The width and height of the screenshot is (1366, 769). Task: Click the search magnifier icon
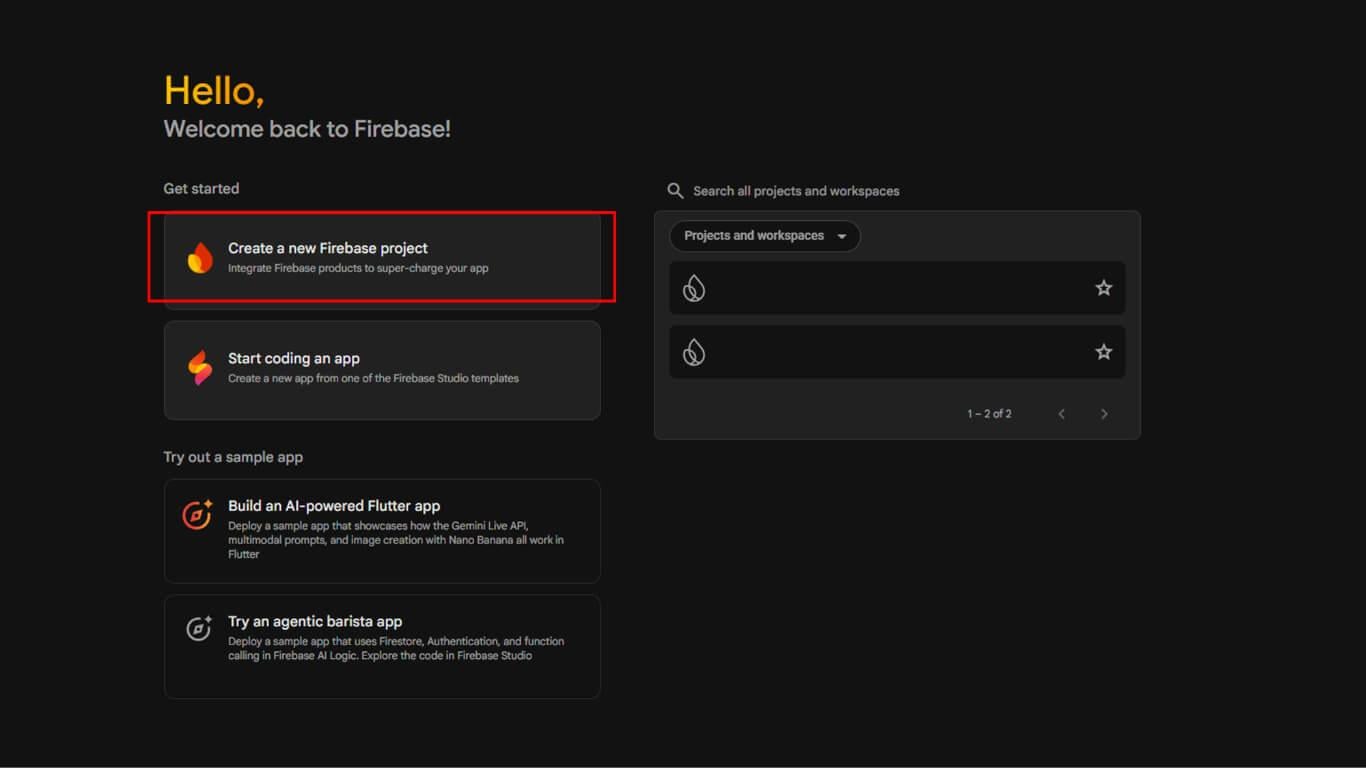point(676,191)
